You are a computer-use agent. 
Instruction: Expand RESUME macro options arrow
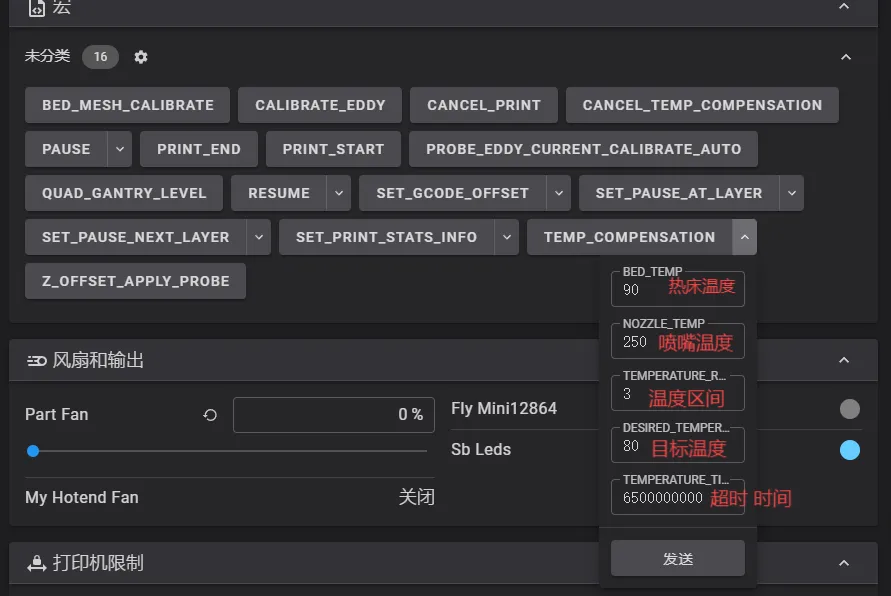point(339,193)
